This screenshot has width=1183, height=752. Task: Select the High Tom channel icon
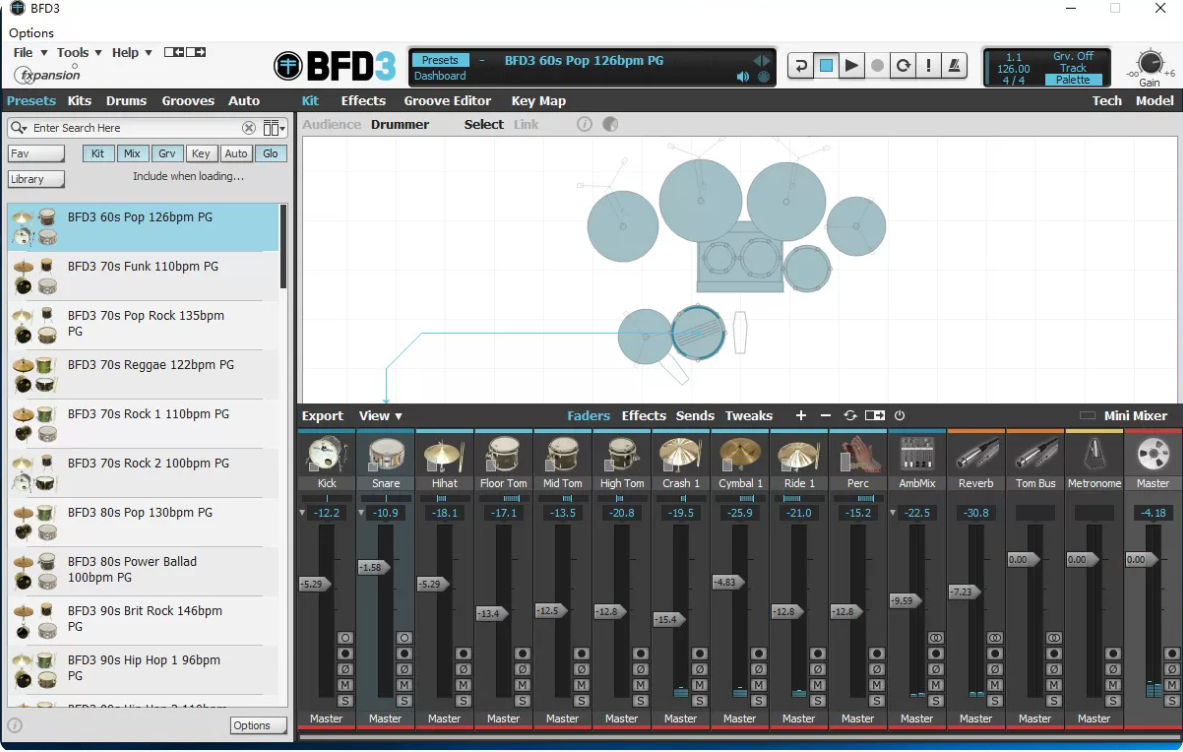(622, 455)
